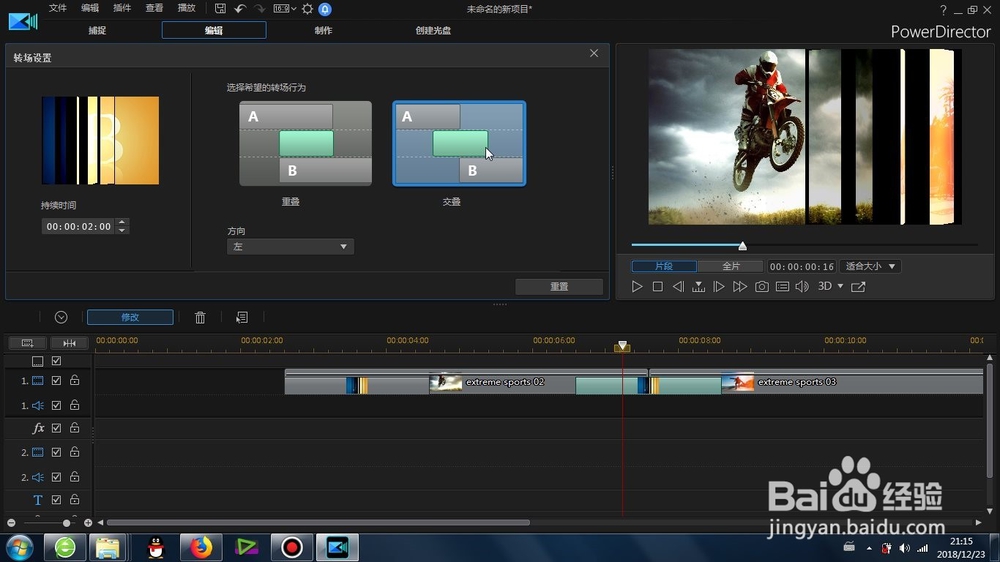Open the 方向 direction dropdown
The image size is (1000, 562).
[x=290, y=246]
